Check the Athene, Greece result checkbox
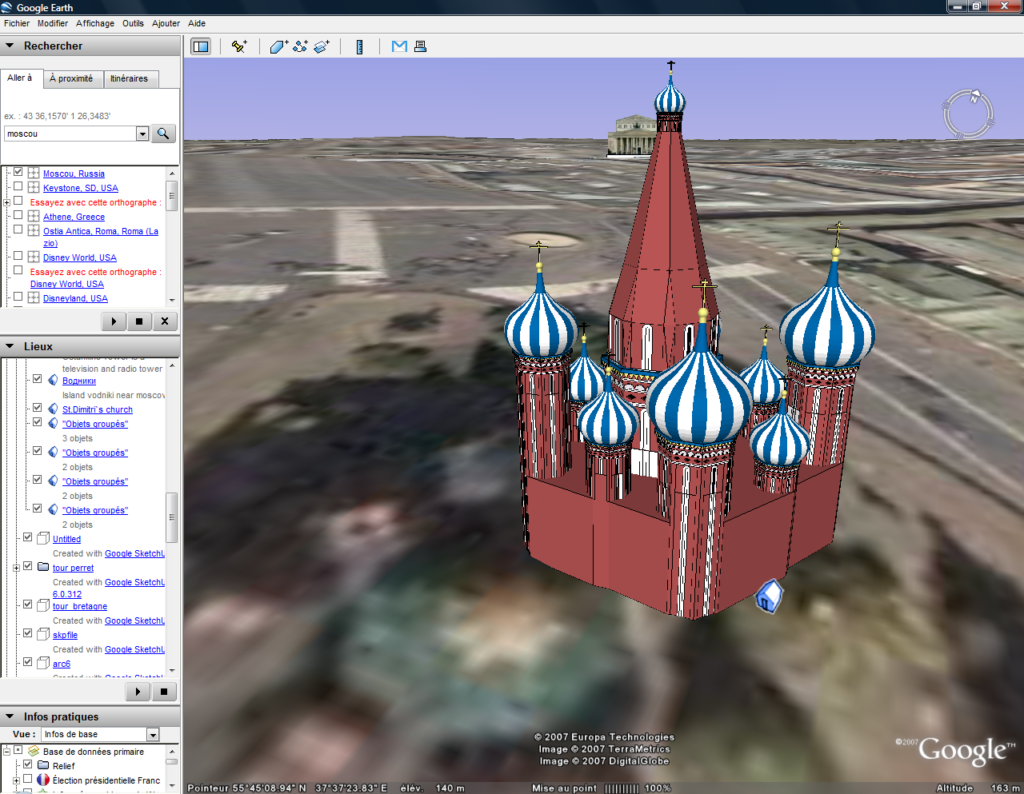Viewport: 1024px width, 794px height. pos(18,215)
